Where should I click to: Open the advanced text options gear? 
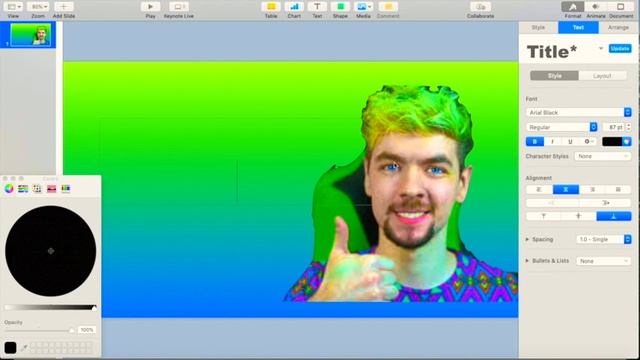[588, 142]
